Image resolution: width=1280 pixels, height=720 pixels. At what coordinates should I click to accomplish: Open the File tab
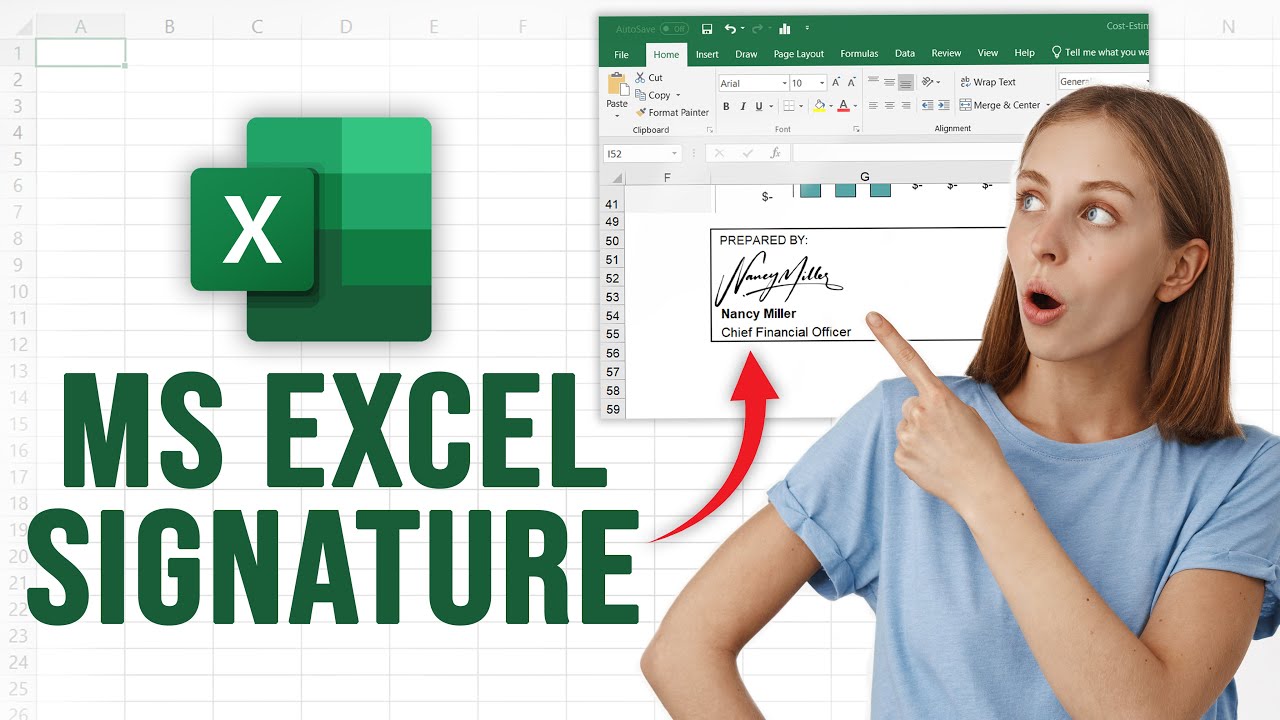621,54
